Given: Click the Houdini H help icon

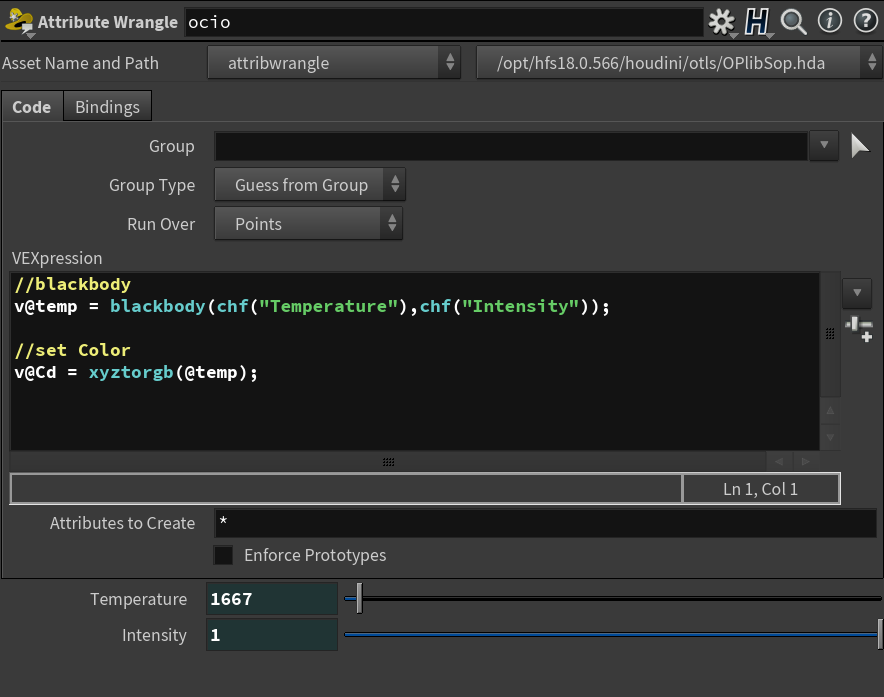Looking at the screenshot, I should point(757,22).
